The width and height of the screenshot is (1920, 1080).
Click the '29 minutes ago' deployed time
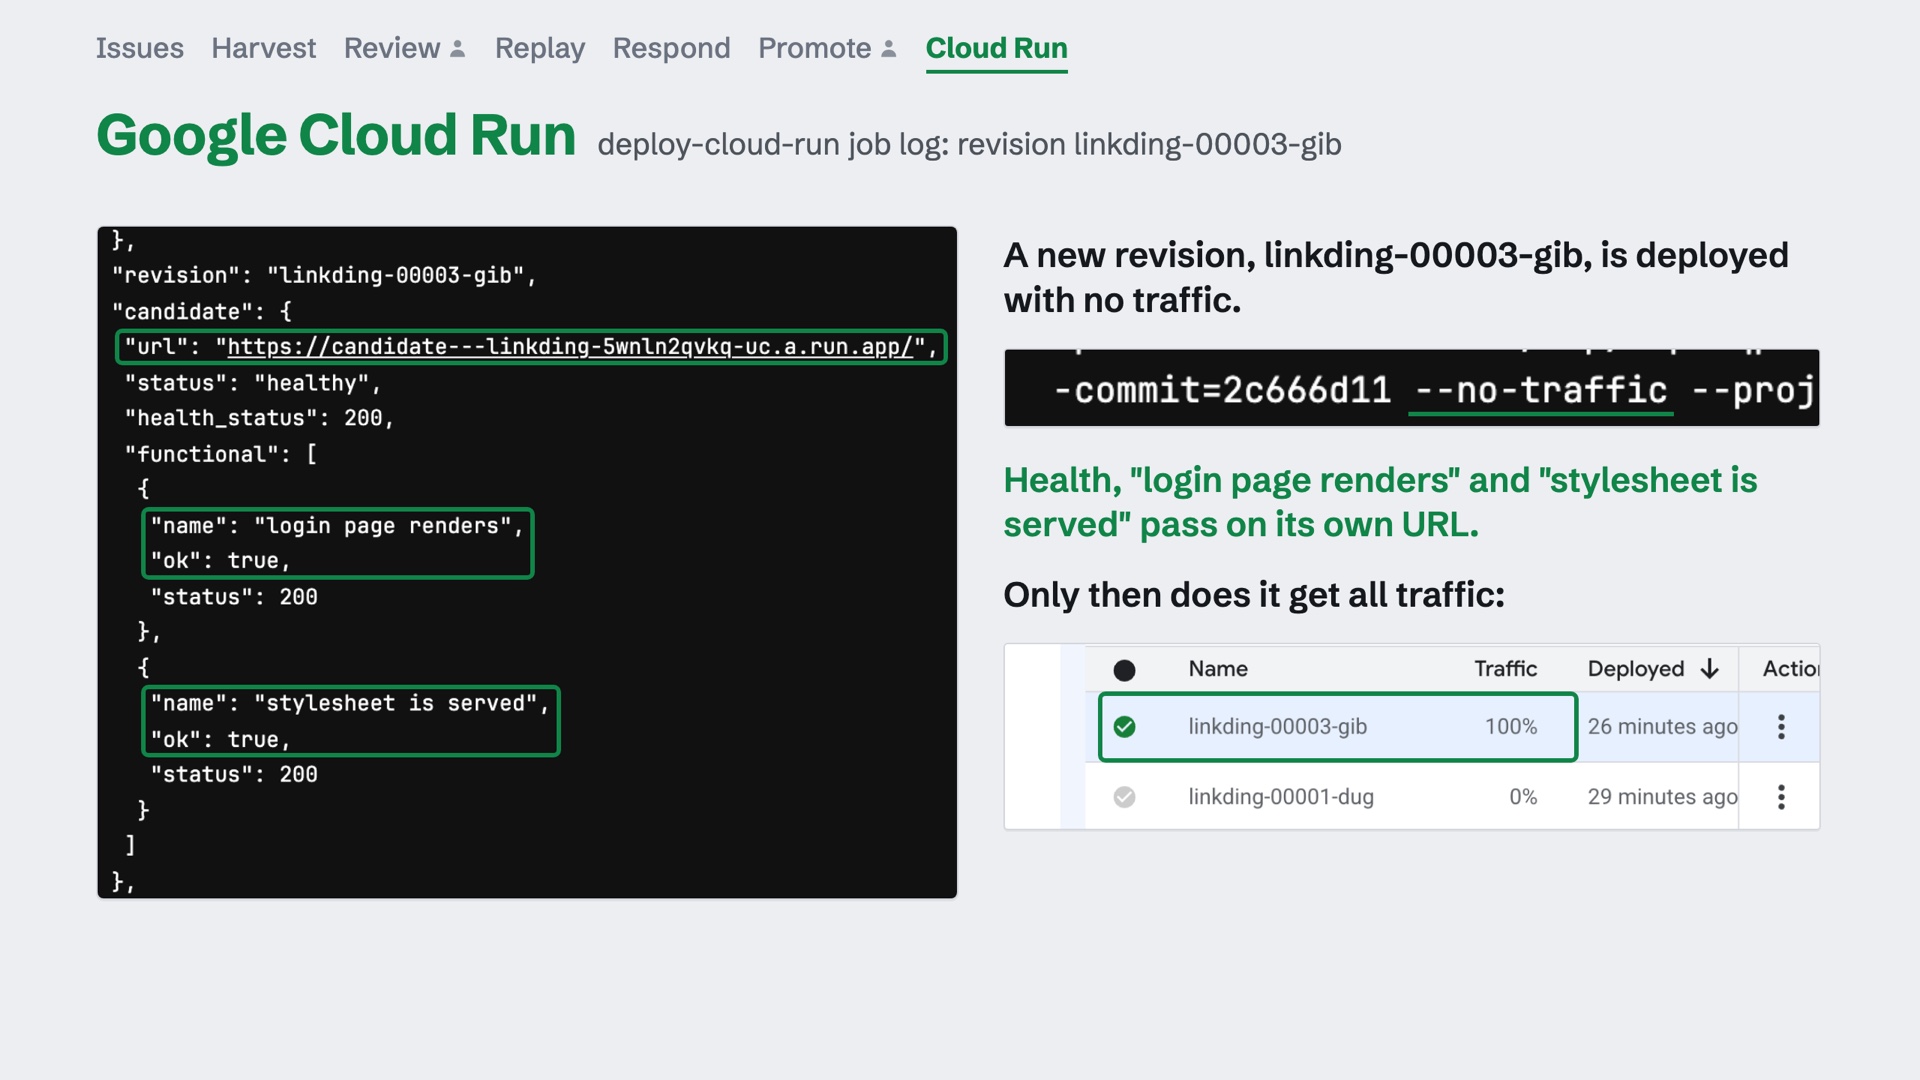tap(1662, 797)
